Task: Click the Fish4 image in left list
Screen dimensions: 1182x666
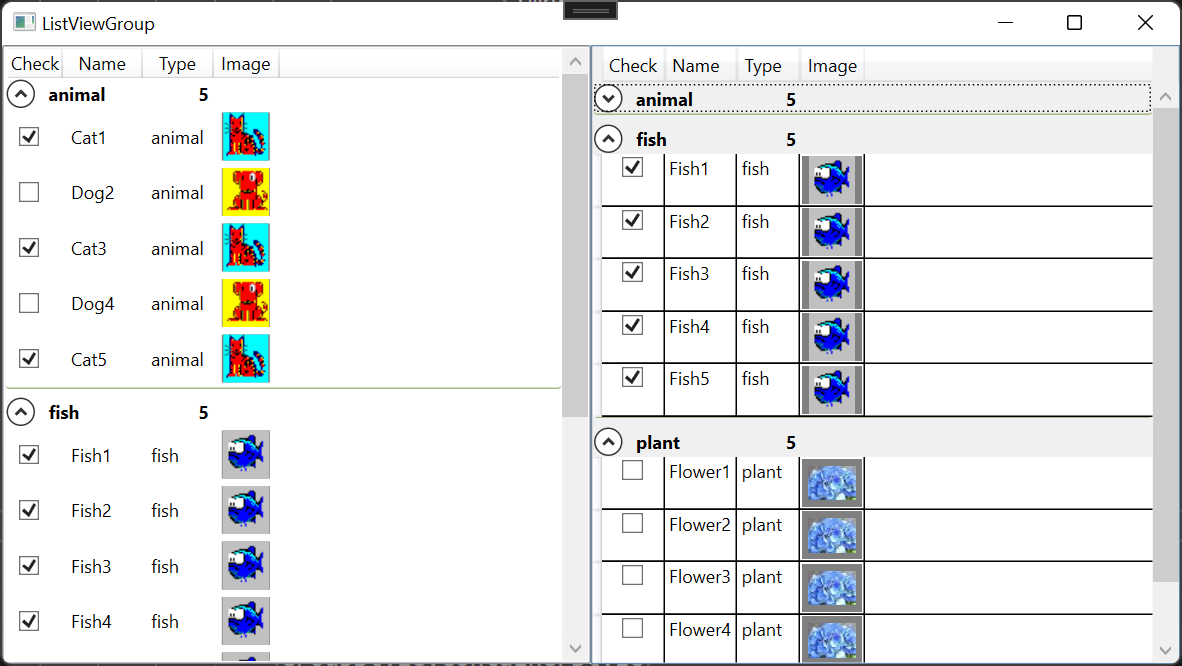Action: coord(246,621)
